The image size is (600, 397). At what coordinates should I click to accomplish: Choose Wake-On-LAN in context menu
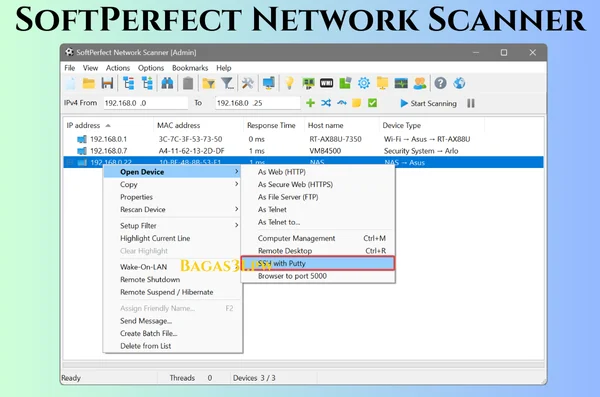point(172,267)
